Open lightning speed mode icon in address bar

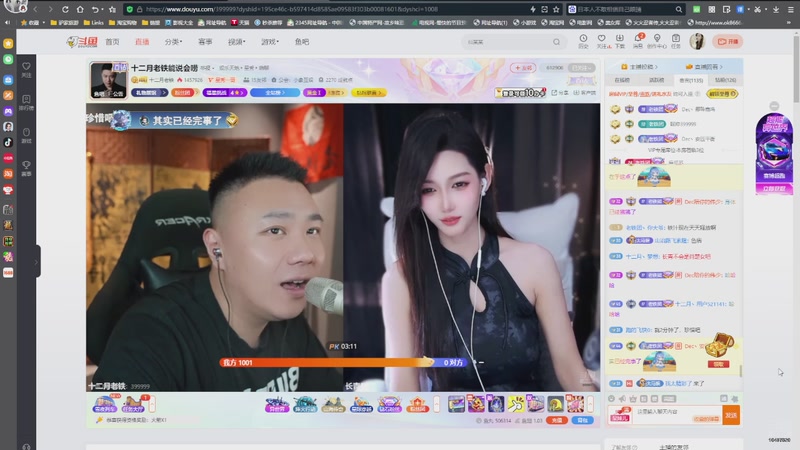(x=533, y=9)
